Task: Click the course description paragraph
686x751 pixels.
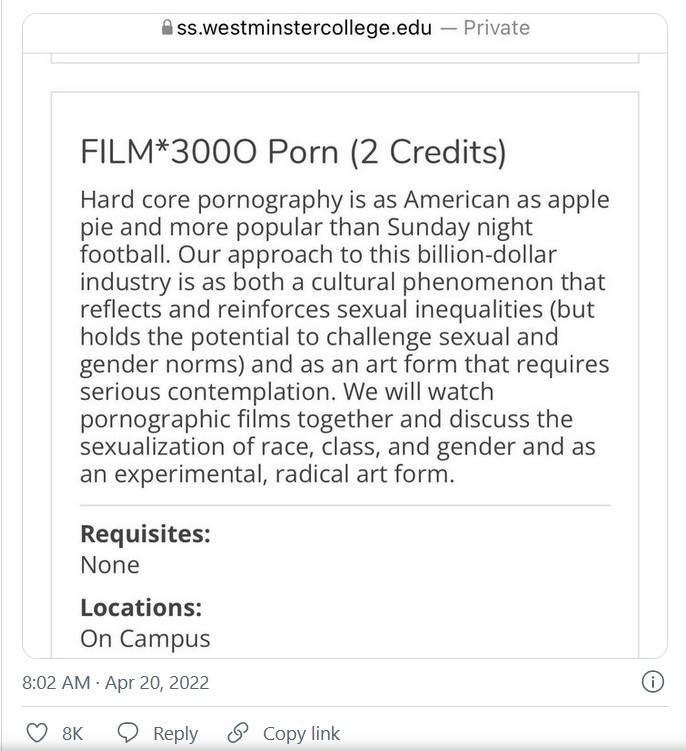Action: coord(344,337)
